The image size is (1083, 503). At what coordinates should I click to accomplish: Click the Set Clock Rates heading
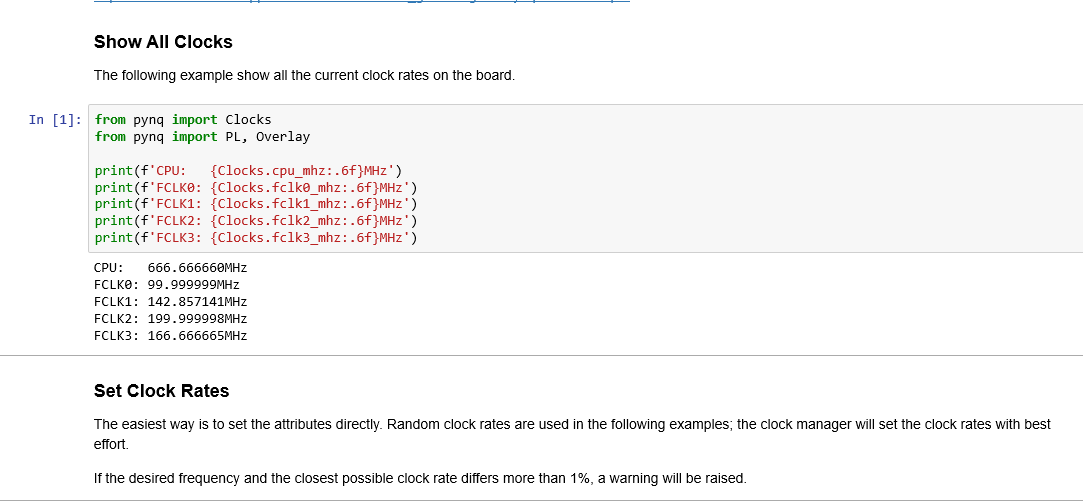162,391
